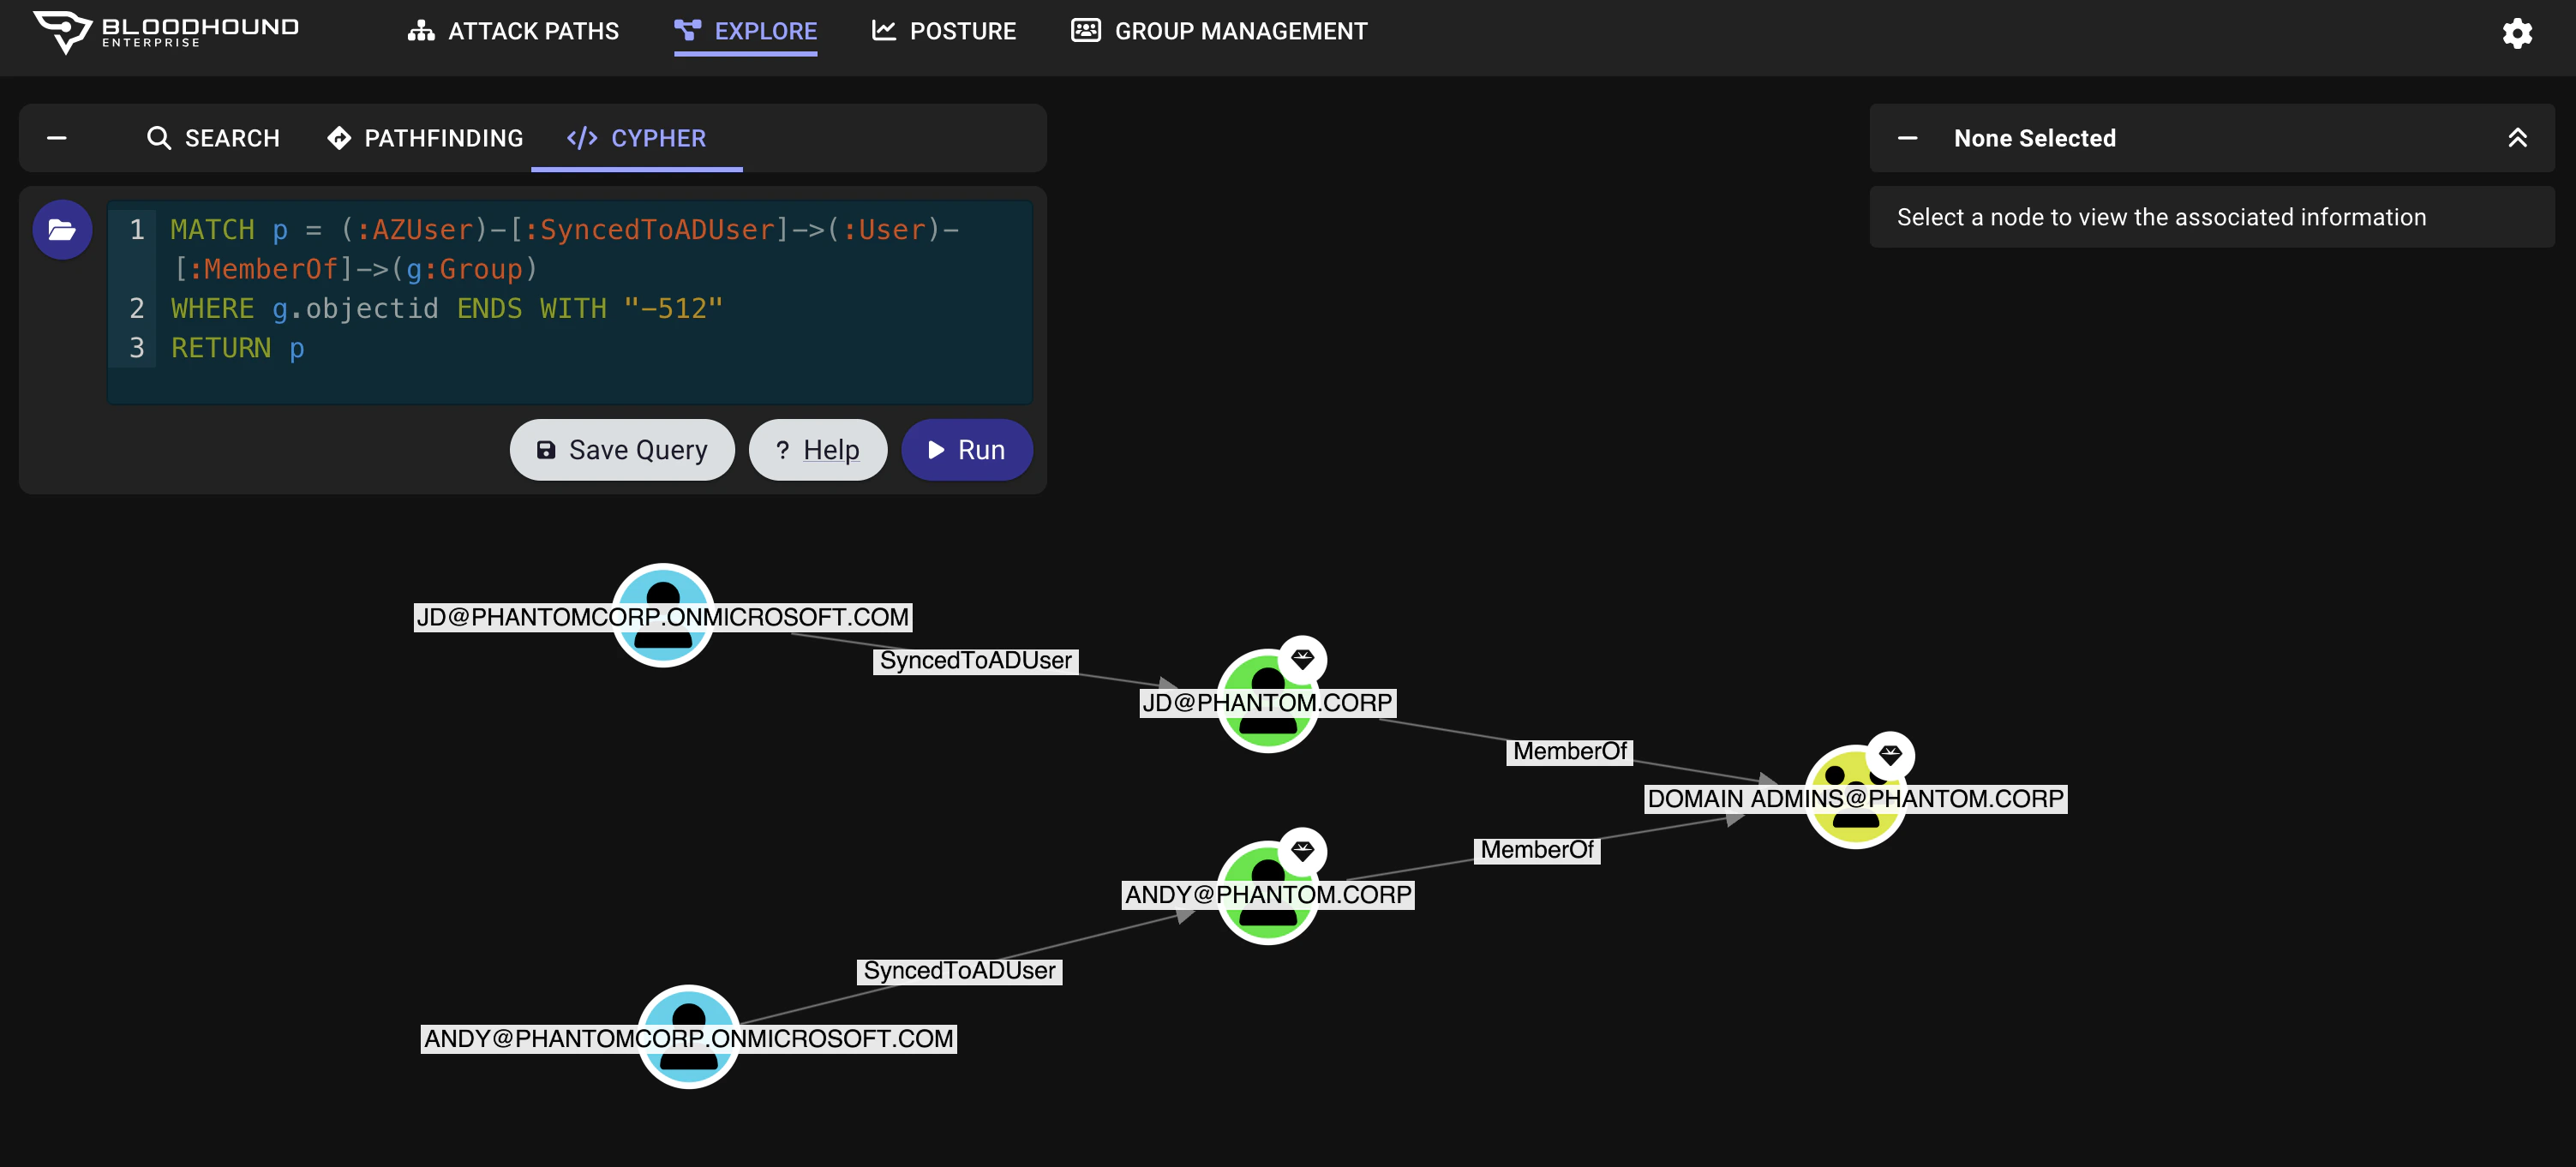This screenshot has width=2576, height=1167.
Task: Switch to the Pathfinding tab
Action: click(x=425, y=138)
